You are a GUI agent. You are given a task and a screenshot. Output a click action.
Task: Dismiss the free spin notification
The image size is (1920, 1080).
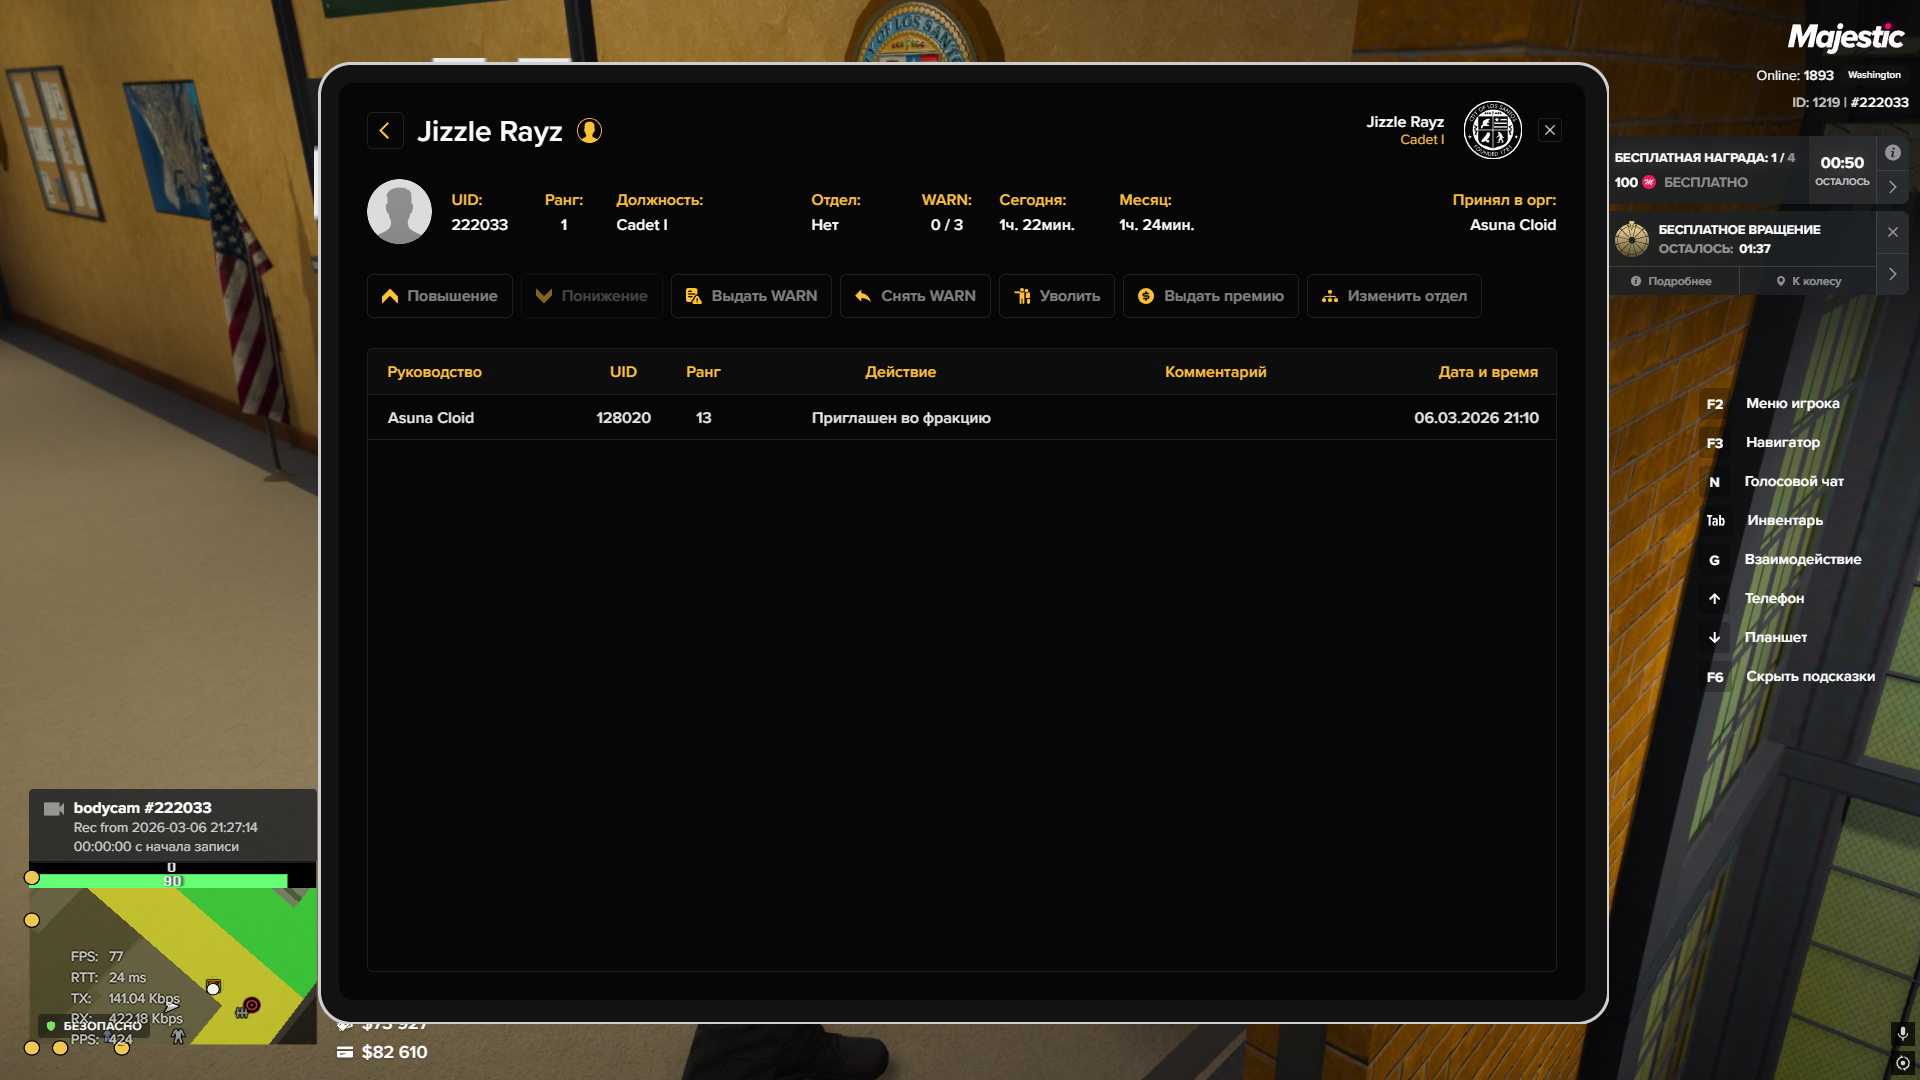(1892, 232)
